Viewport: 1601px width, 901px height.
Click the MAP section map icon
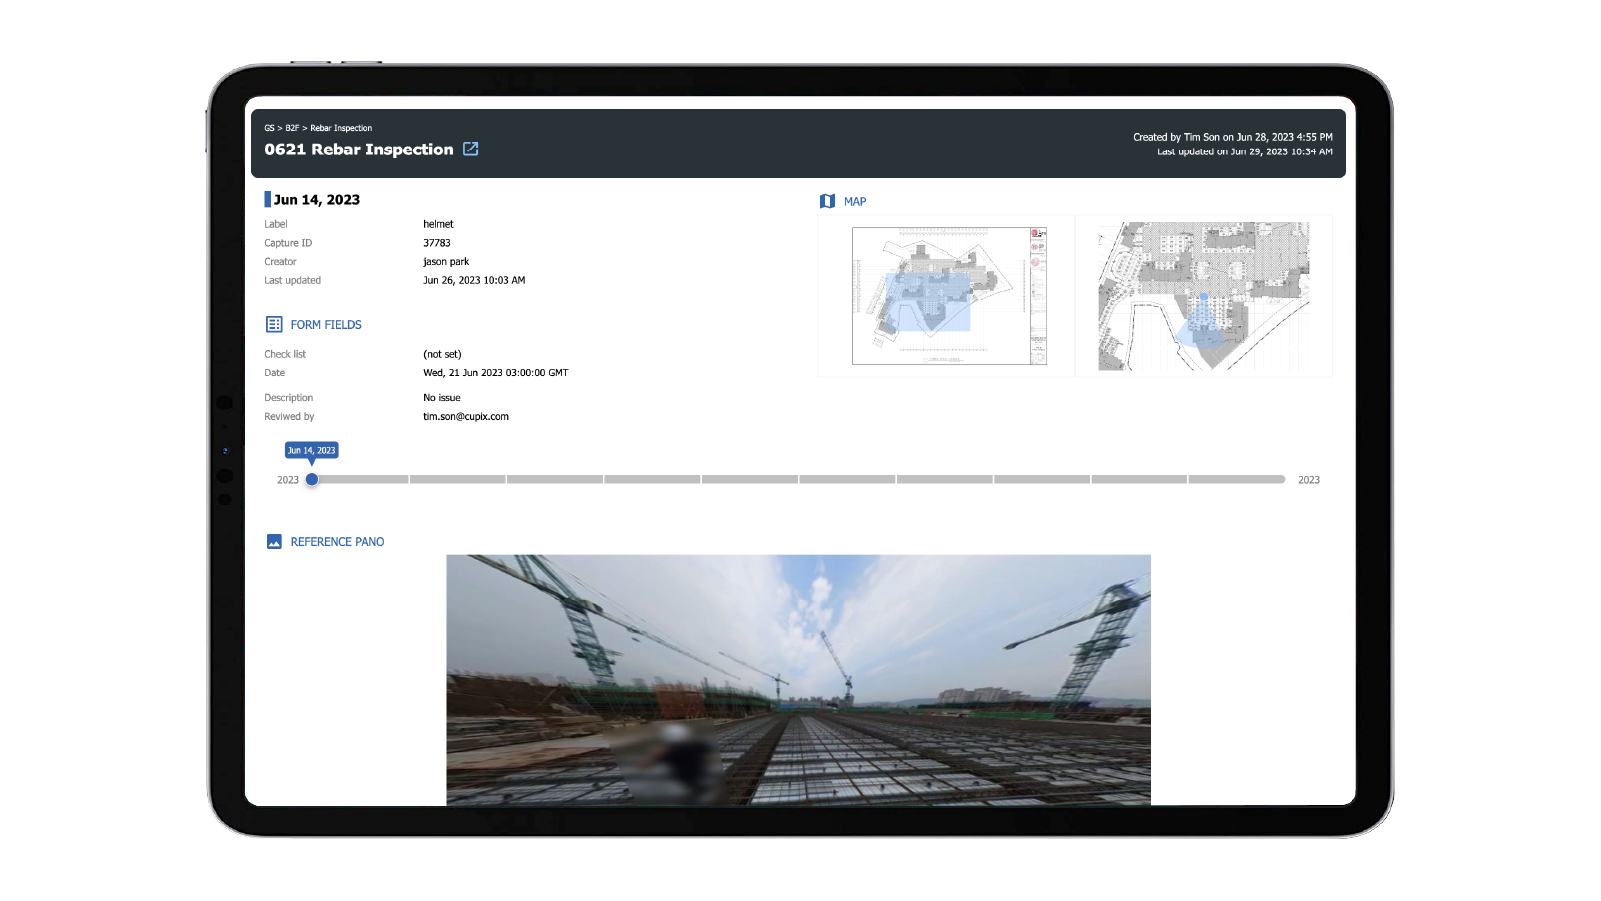pos(827,201)
